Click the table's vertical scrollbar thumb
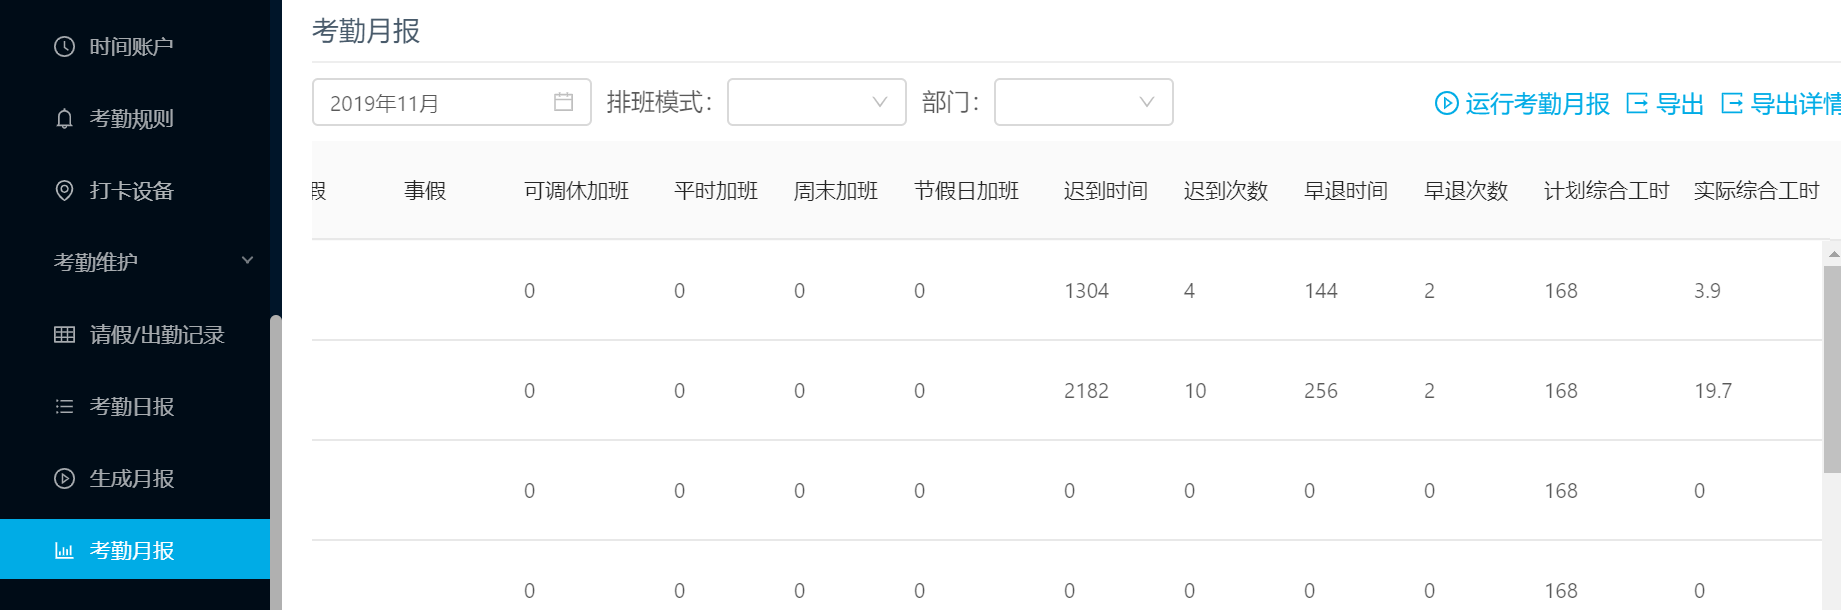 click(1833, 368)
